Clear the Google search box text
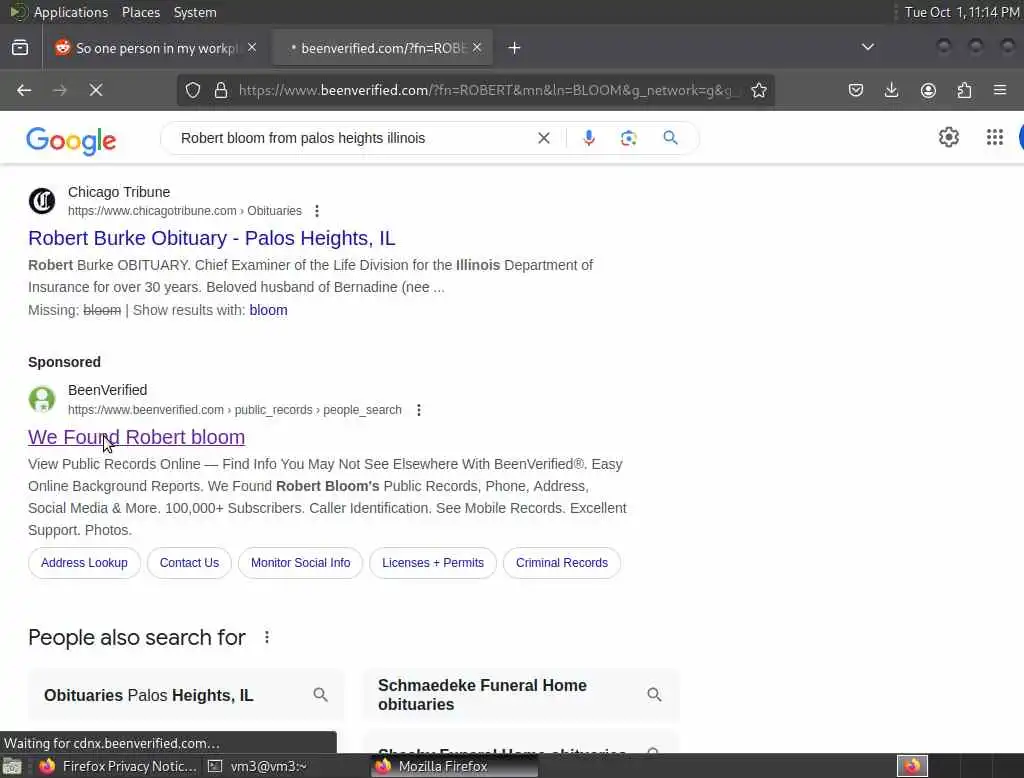Viewport: 1024px width, 778px height. (543, 138)
